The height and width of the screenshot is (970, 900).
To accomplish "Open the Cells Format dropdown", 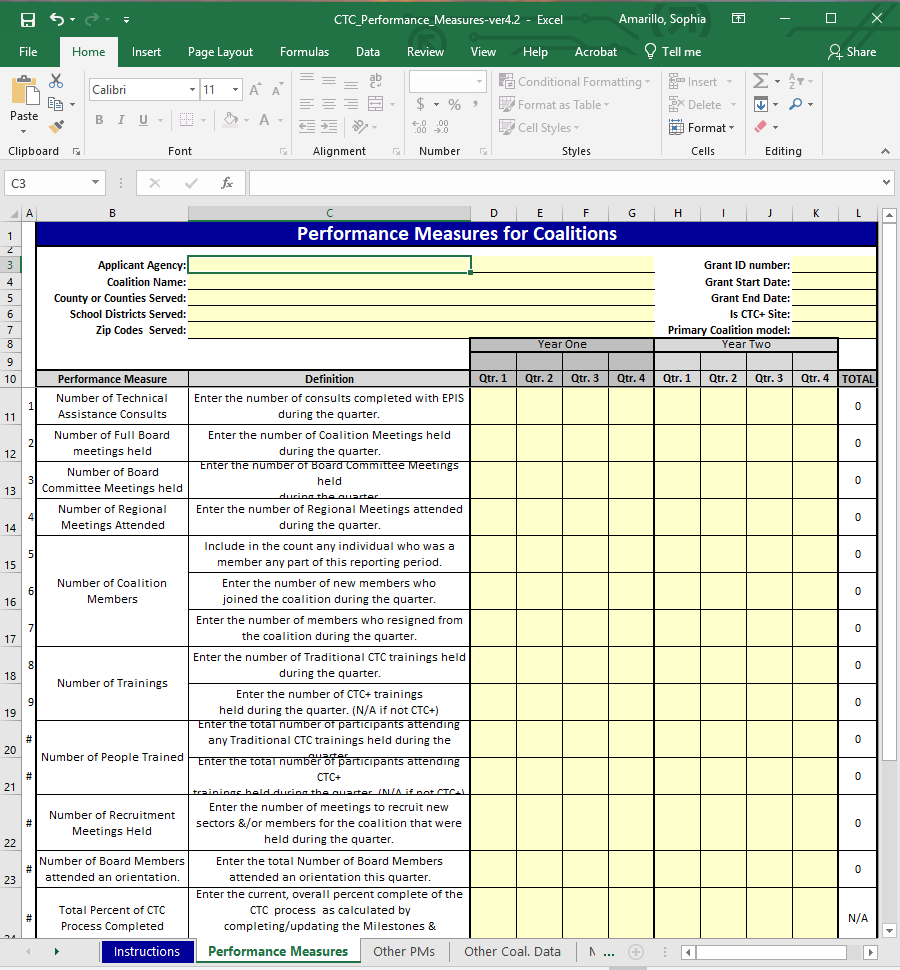I will coord(702,127).
